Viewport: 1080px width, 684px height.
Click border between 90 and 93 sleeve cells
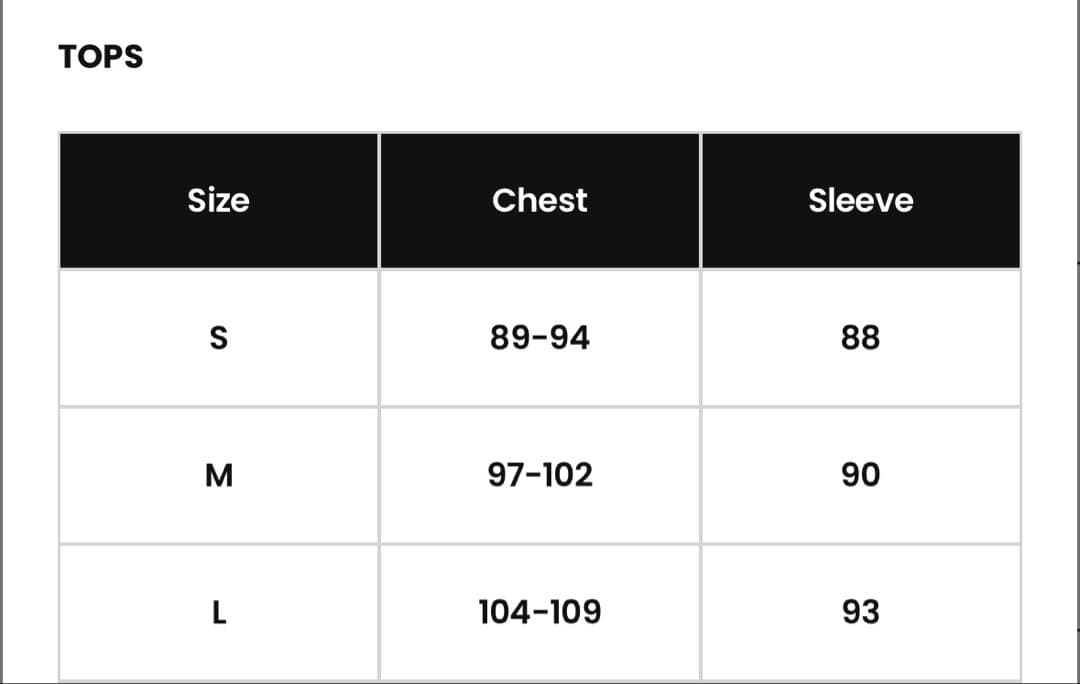click(x=861, y=544)
